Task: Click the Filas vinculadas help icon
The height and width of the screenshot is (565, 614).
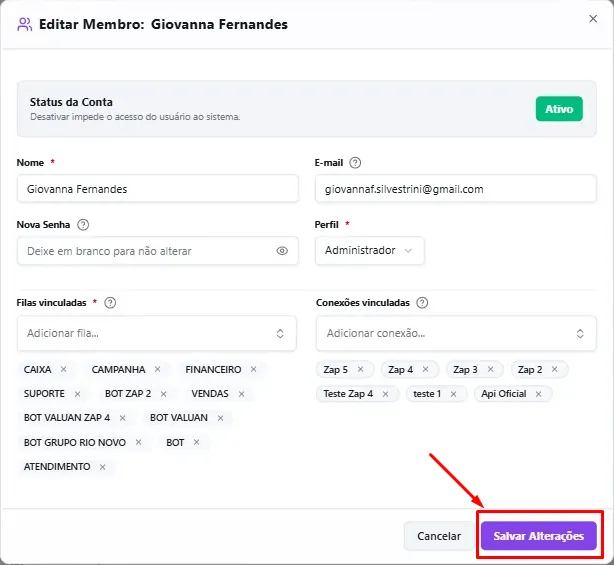Action: [x=110, y=303]
